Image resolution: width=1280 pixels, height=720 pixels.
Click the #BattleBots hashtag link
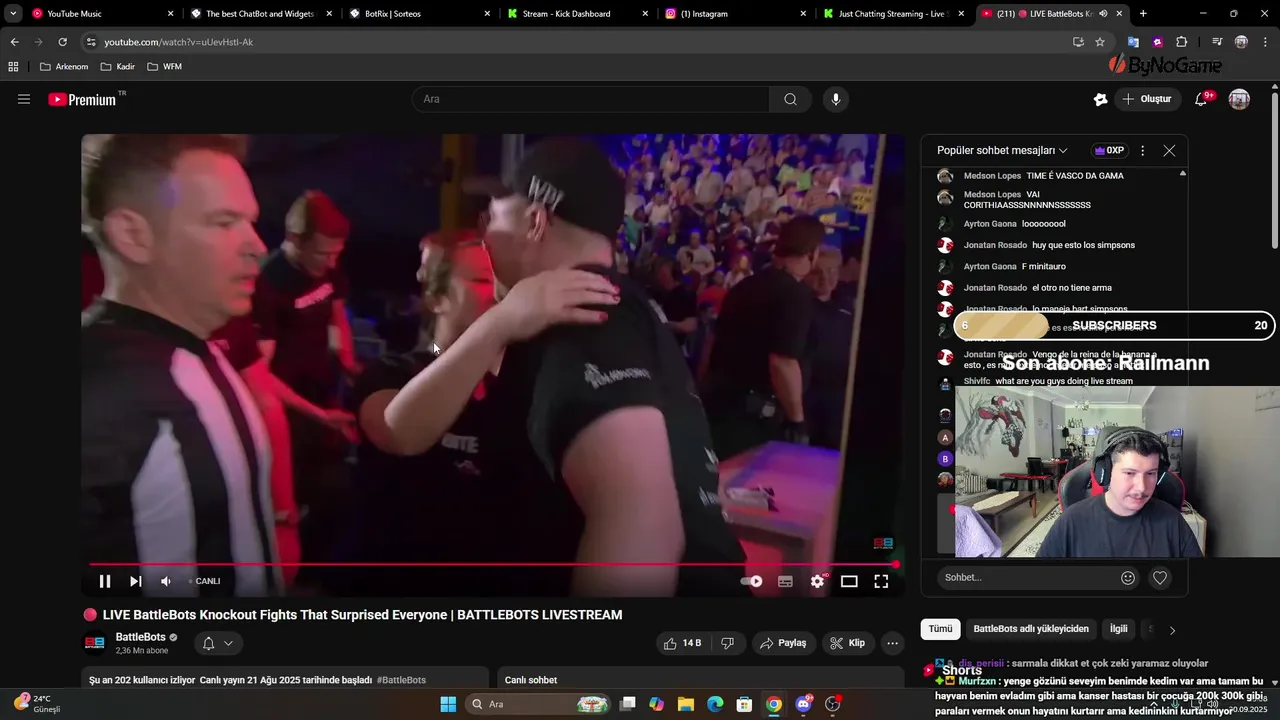pos(401,680)
